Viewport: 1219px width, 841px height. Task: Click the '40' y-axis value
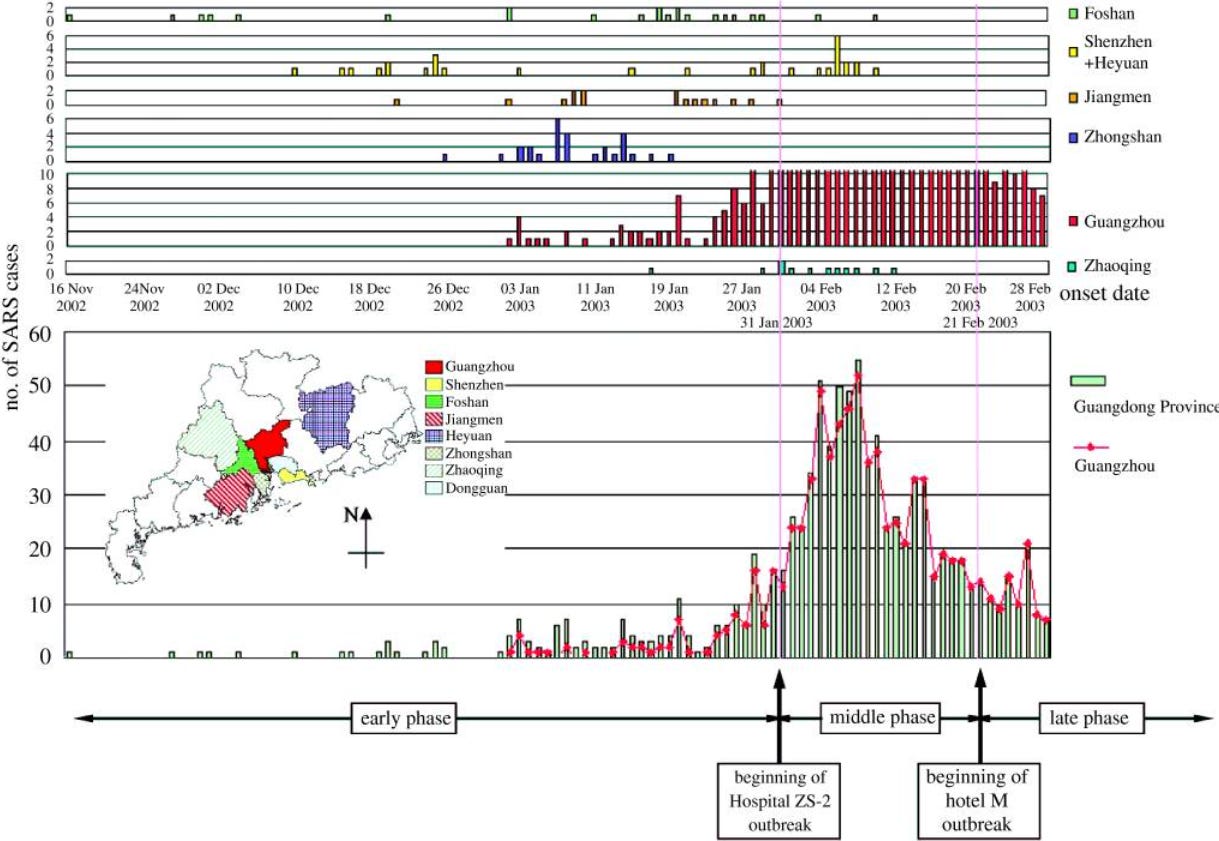click(x=38, y=442)
